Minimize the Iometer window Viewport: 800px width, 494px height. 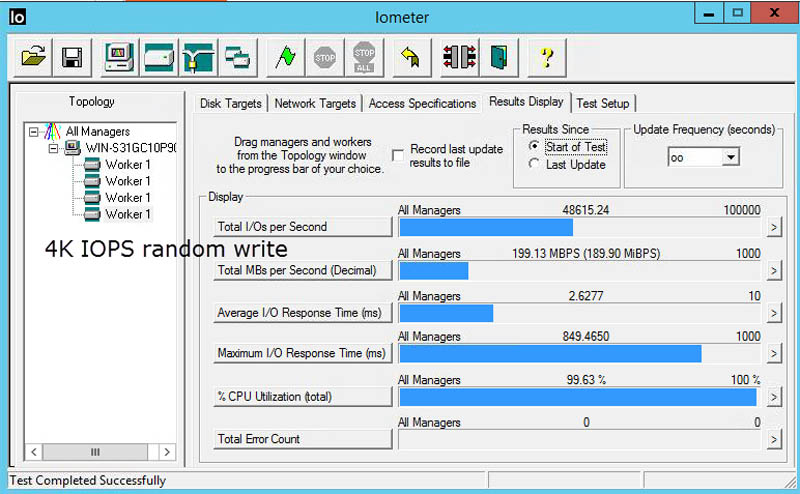tap(709, 14)
